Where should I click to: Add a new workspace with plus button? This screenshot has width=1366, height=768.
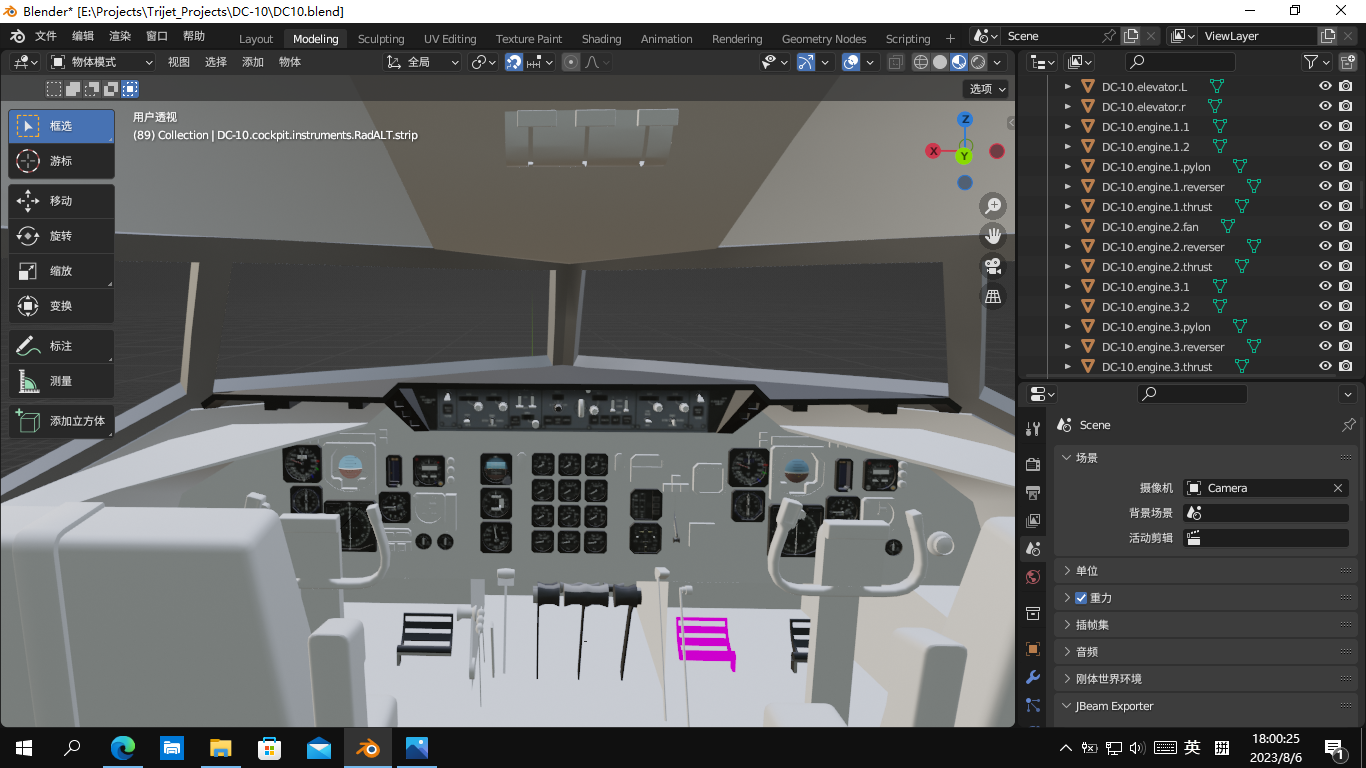(950, 39)
